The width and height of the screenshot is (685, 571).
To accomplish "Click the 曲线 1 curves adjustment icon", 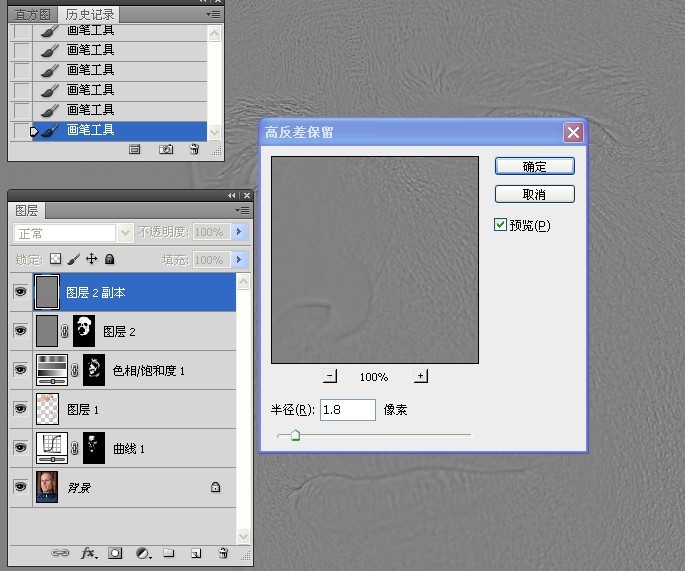I will [52, 448].
